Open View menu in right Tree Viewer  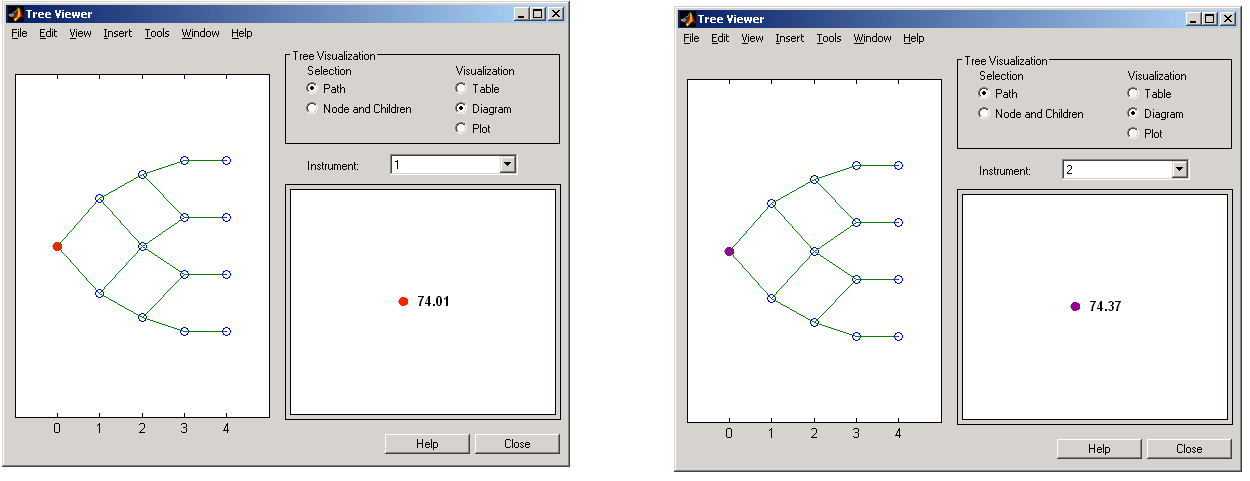tap(752, 38)
